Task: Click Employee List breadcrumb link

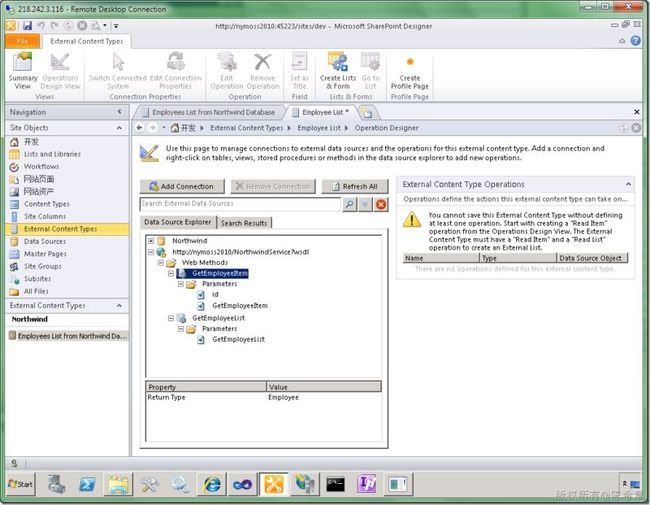Action: click(x=319, y=128)
